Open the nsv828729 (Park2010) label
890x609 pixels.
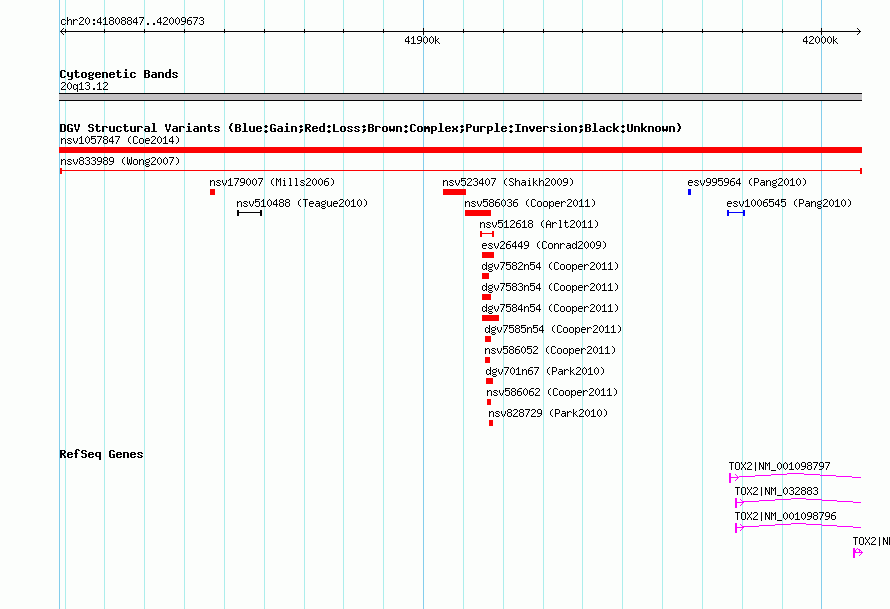pyautogui.click(x=548, y=413)
